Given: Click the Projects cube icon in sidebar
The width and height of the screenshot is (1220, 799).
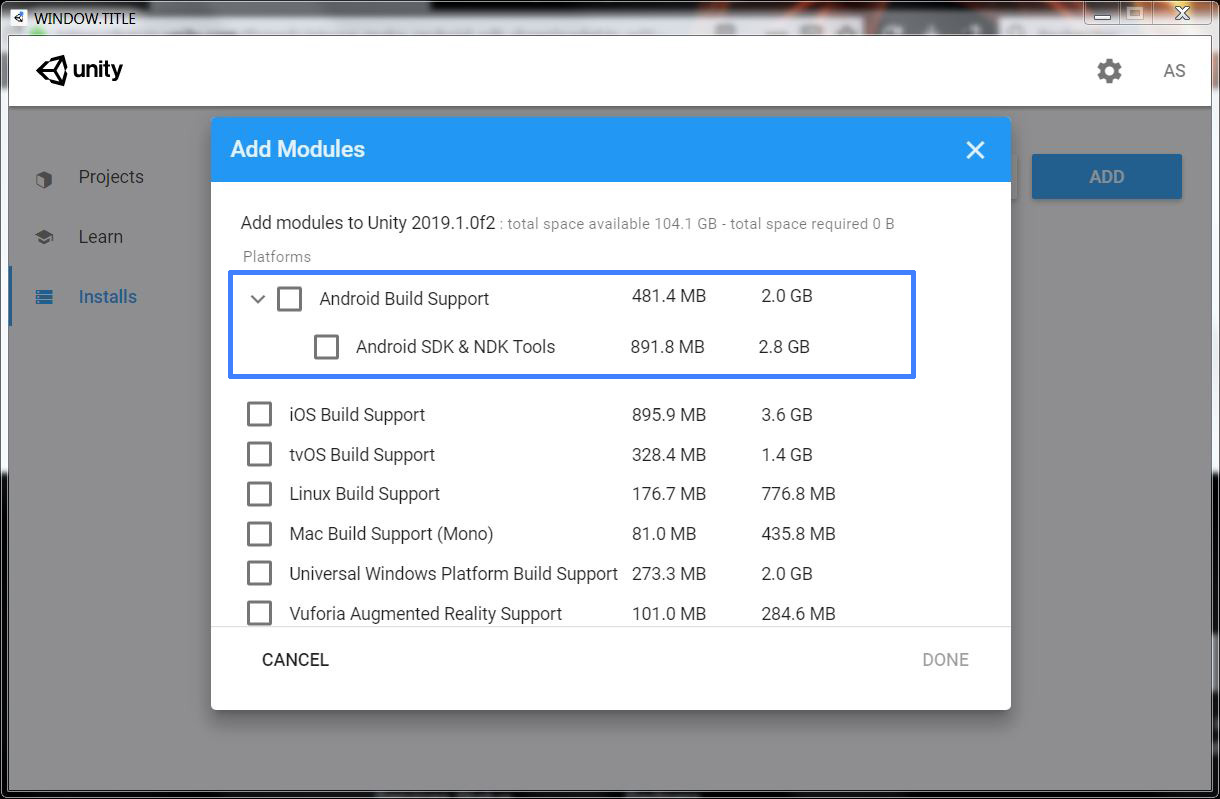Looking at the screenshot, I should 44,179.
